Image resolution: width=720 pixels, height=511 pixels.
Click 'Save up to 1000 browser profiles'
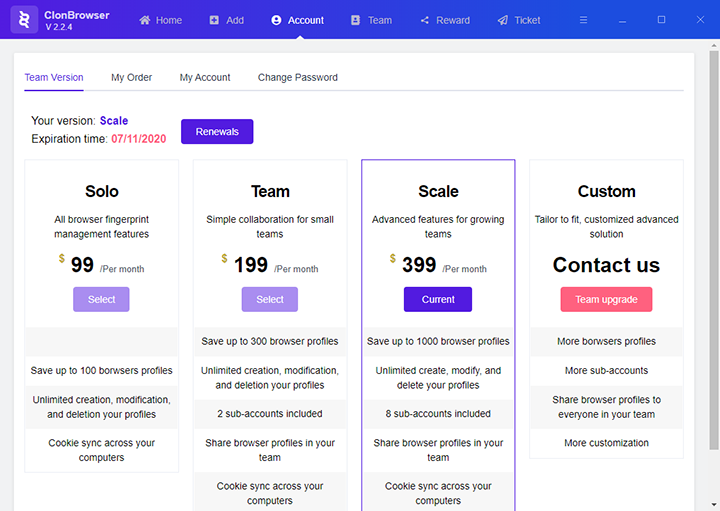click(x=438, y=341)
